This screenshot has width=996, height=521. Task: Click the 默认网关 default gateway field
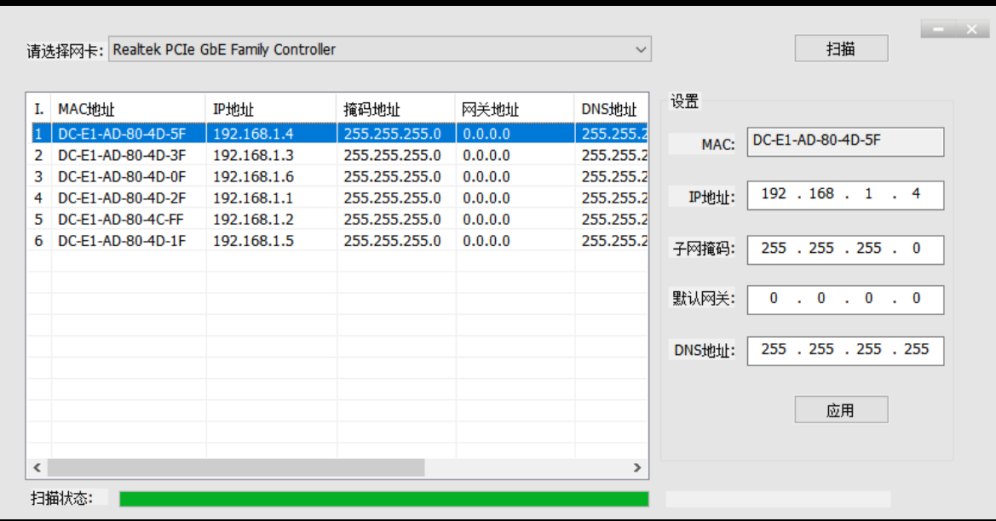coord(845,299)
